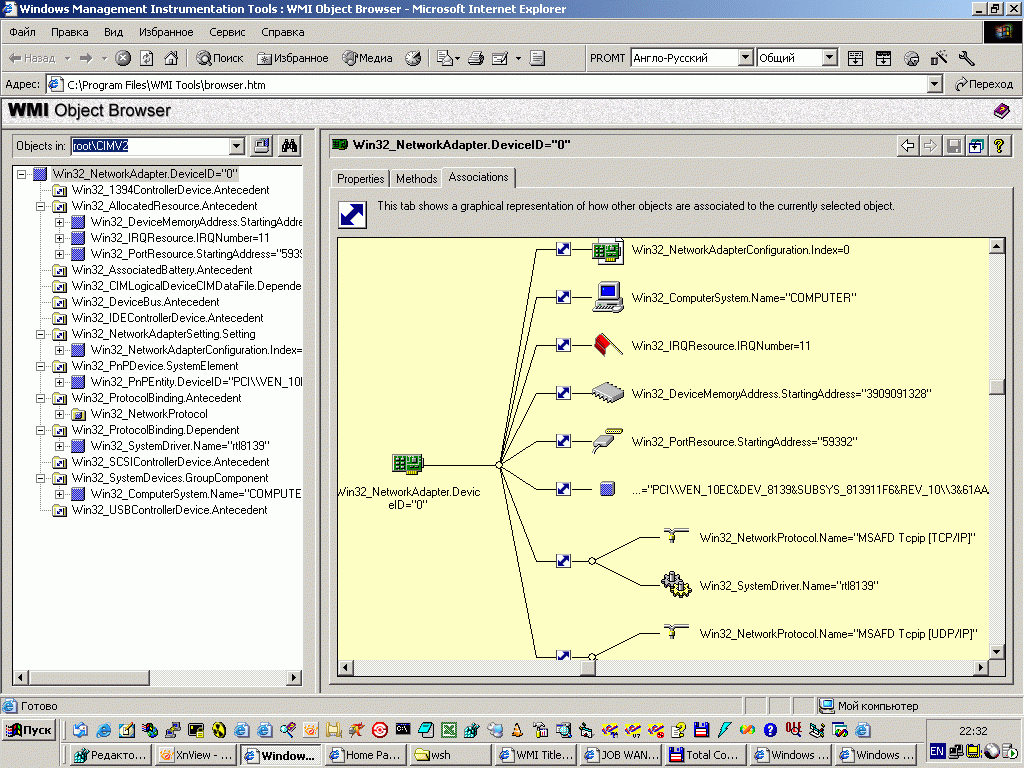Collapse the Win32_AllocatedResource.Antecedent node
The height and width of the screenshot is (768, 1024).
[40, 206]
